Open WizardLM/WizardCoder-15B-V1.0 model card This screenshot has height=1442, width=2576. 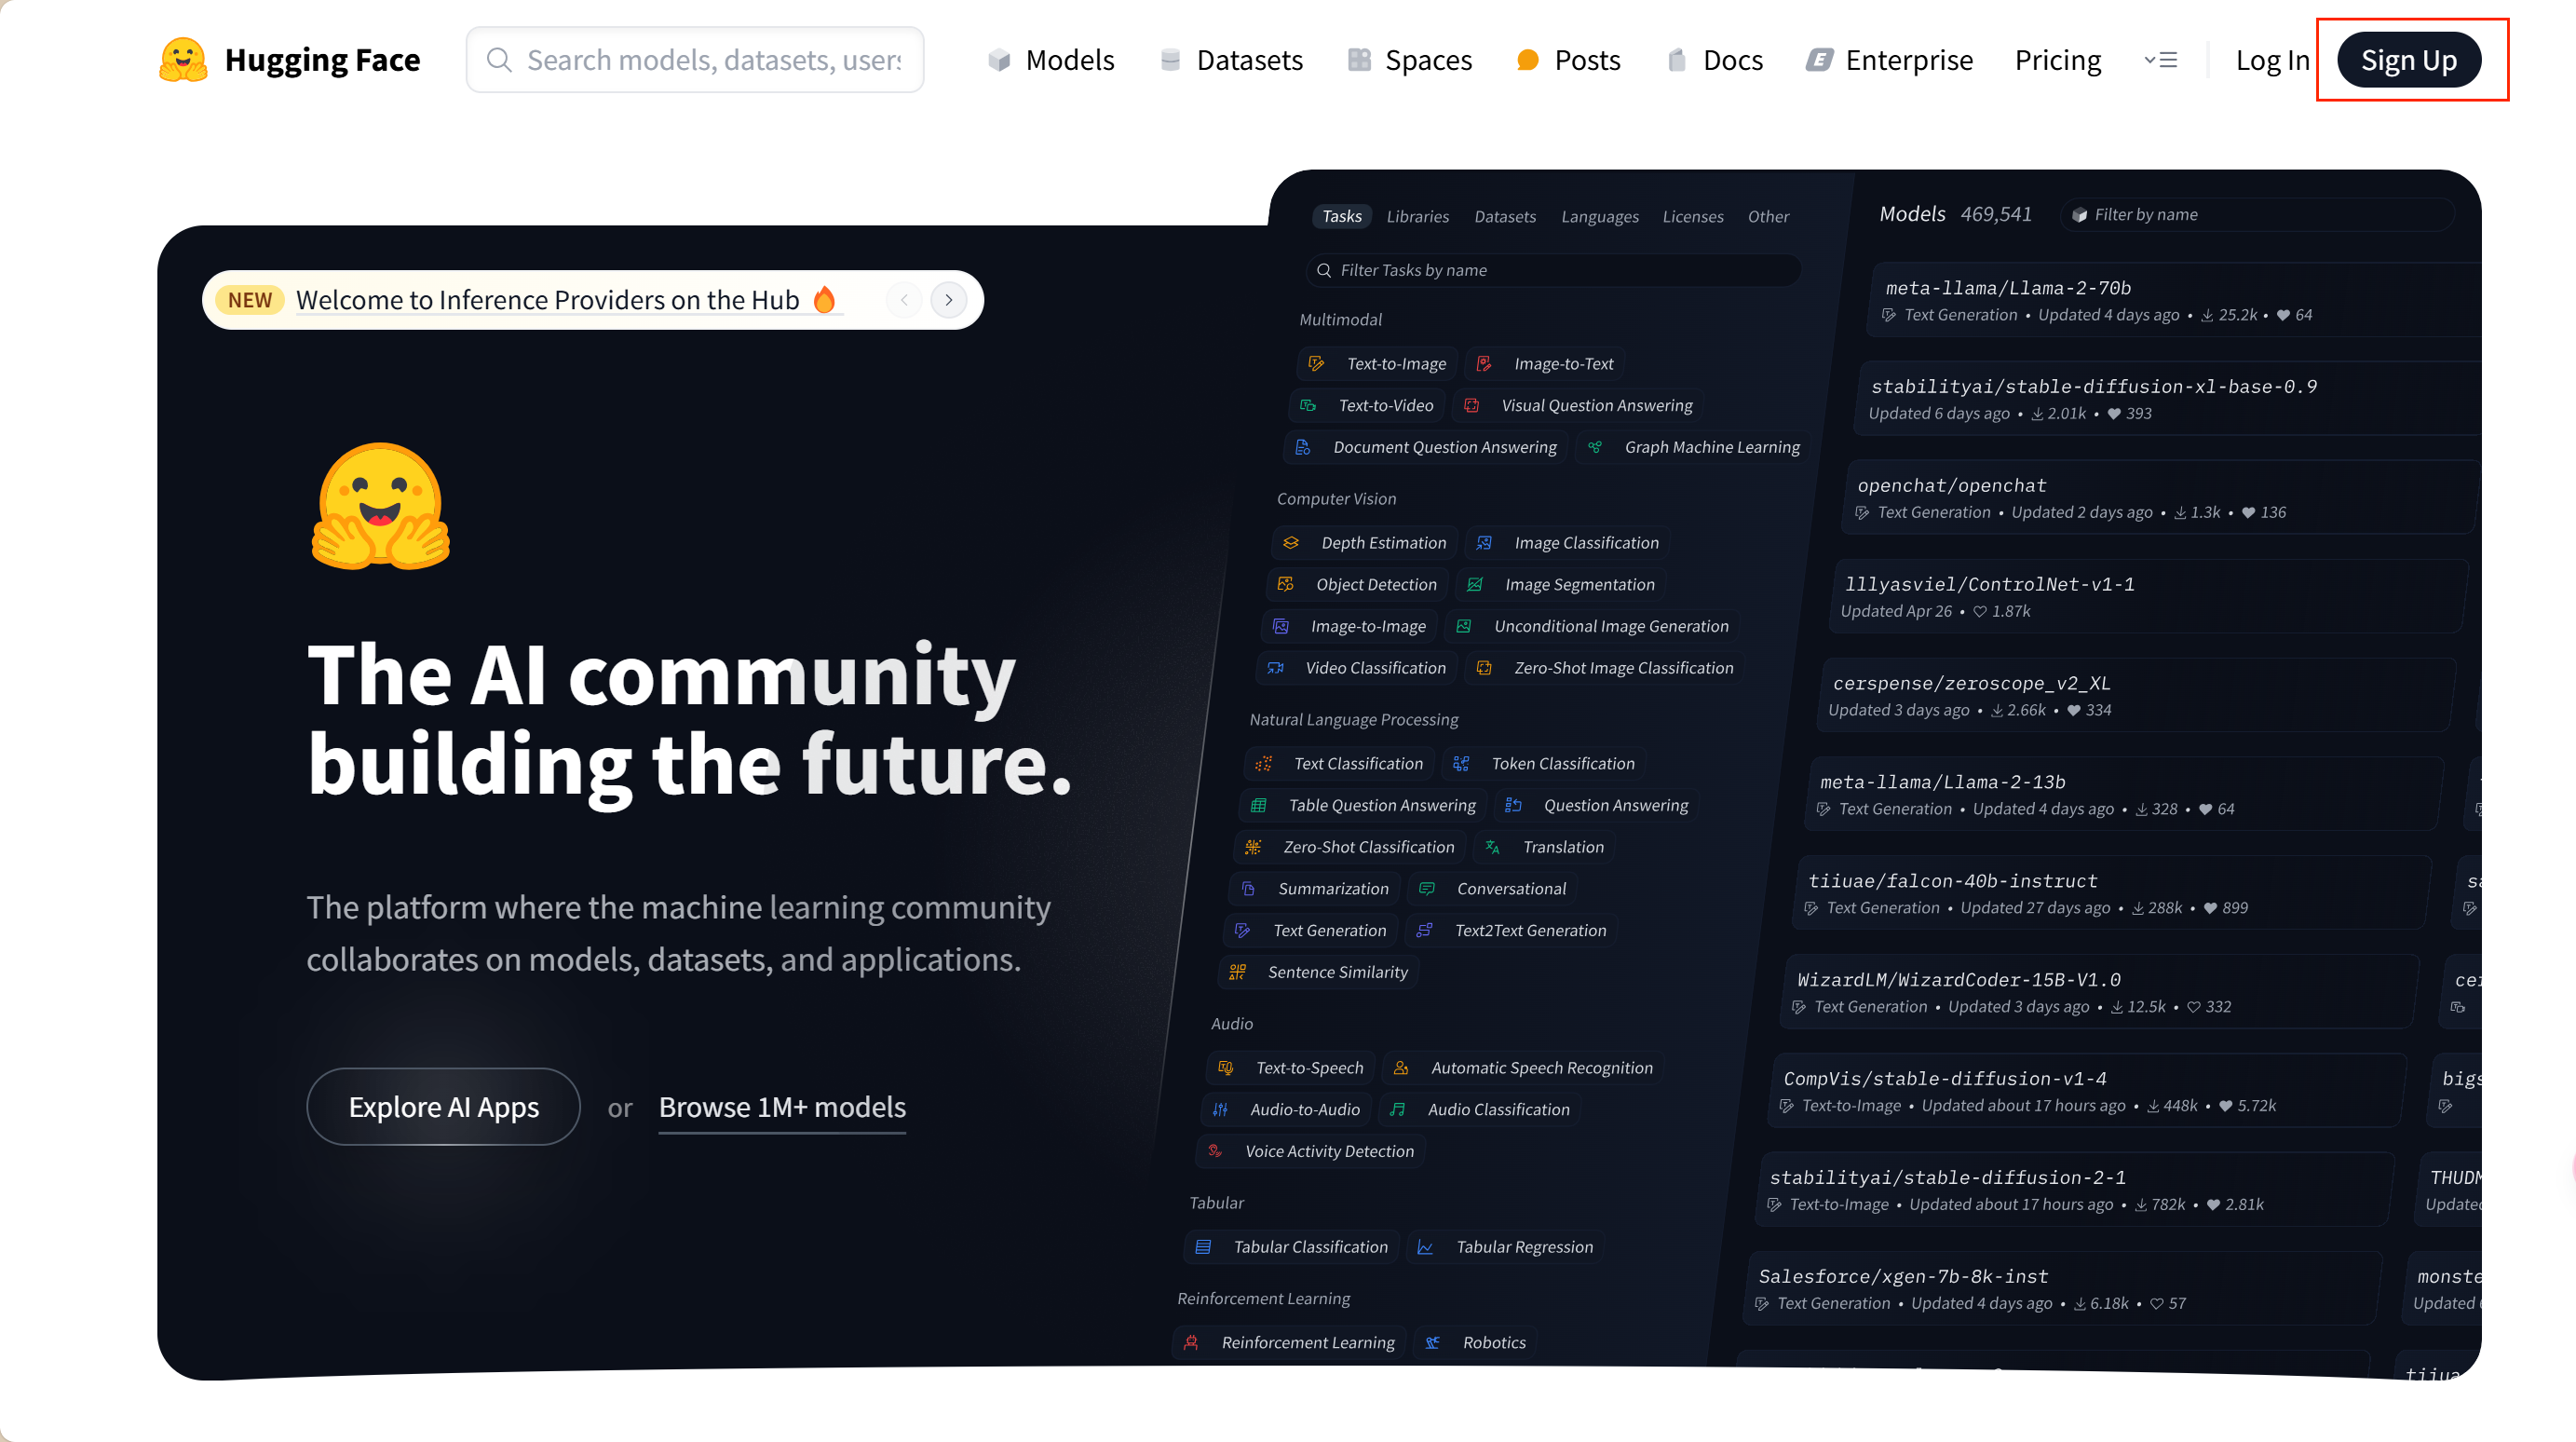[x=2098, y=992]
